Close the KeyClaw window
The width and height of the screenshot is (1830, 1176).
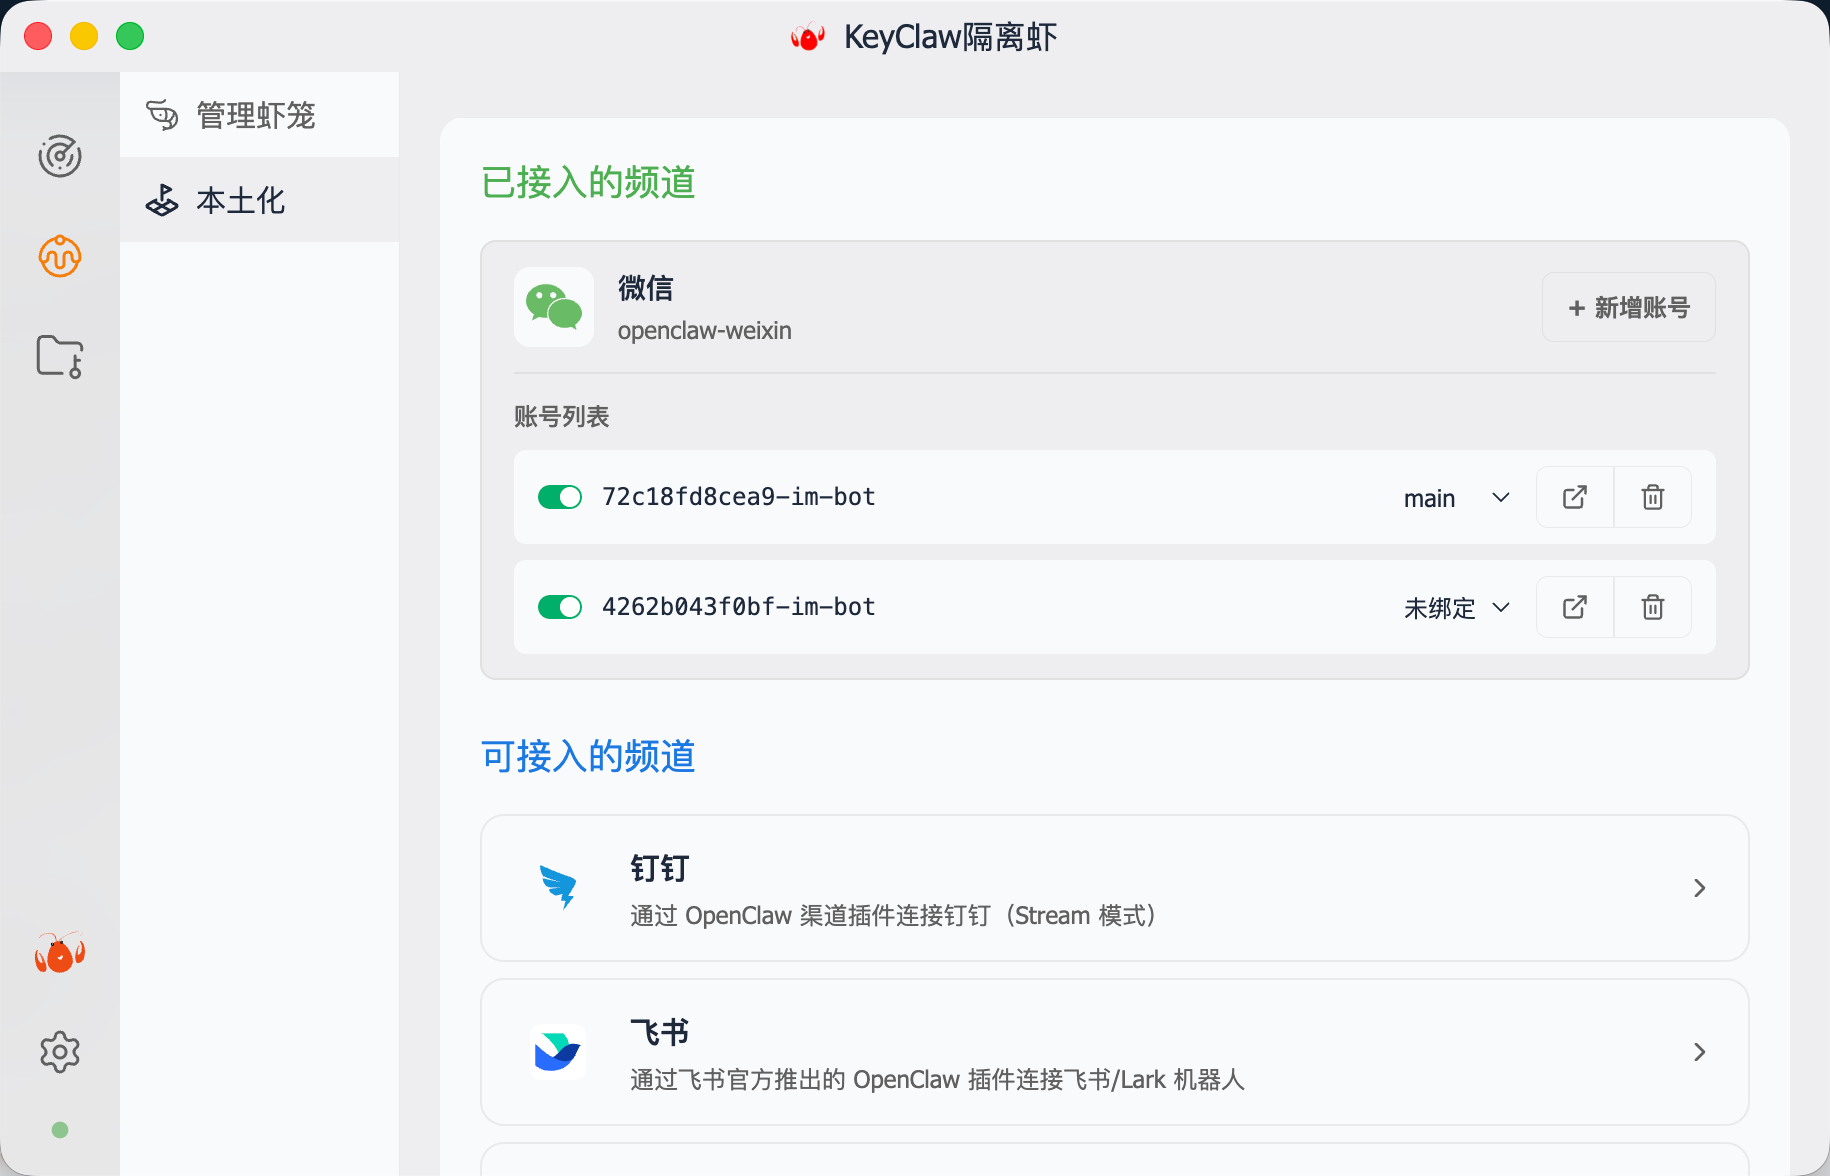coord(38,36)
